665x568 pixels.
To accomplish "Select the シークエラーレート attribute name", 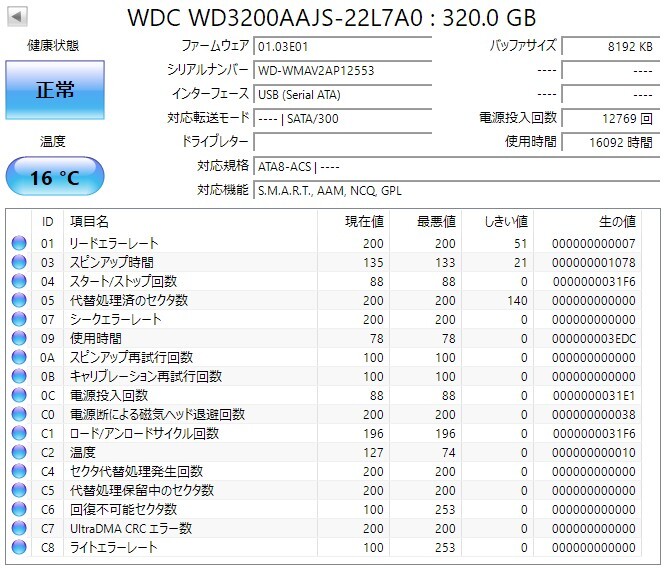I will pyautogui.click(x=116, y=319).
